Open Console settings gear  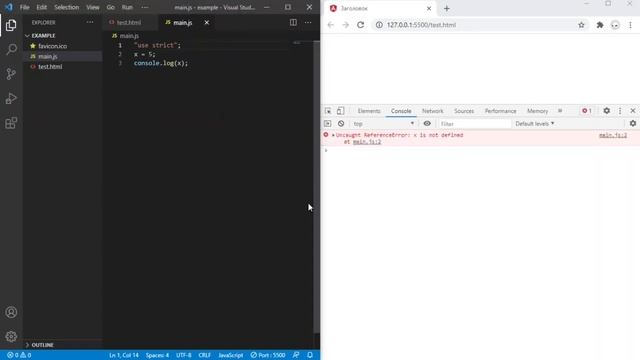tap(633, 123)
